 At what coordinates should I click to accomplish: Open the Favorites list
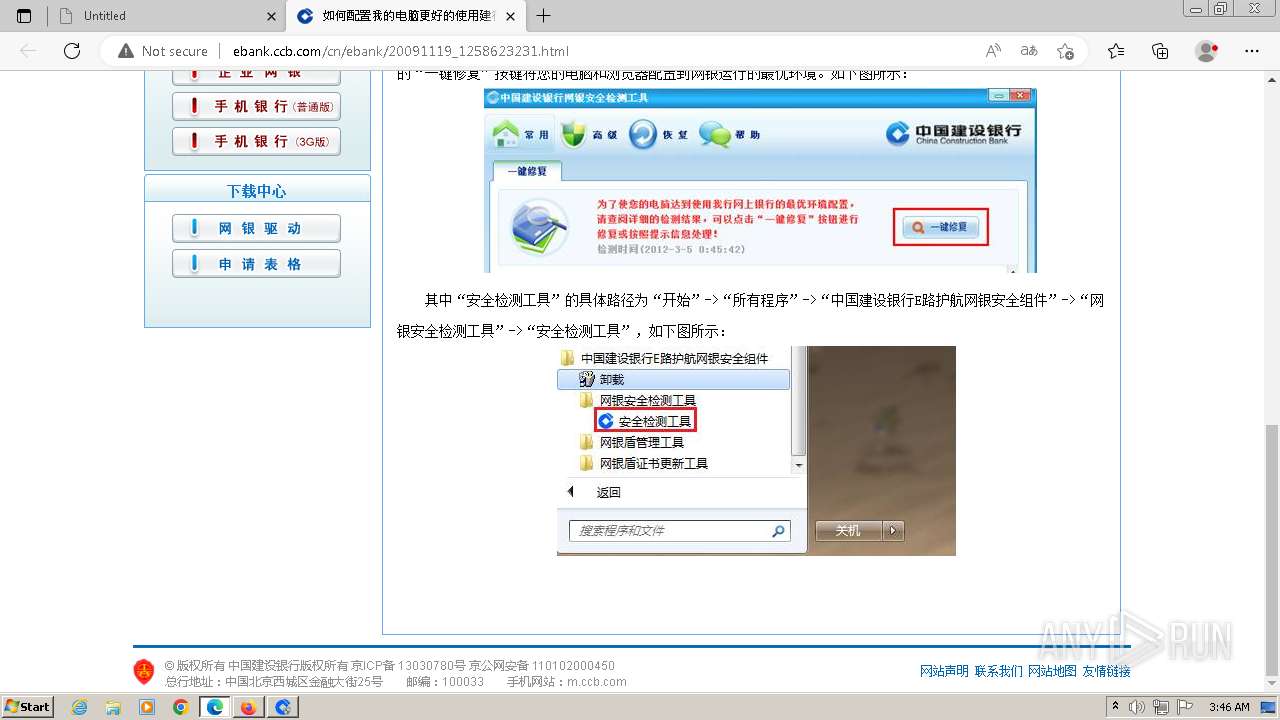[1116, 51]
